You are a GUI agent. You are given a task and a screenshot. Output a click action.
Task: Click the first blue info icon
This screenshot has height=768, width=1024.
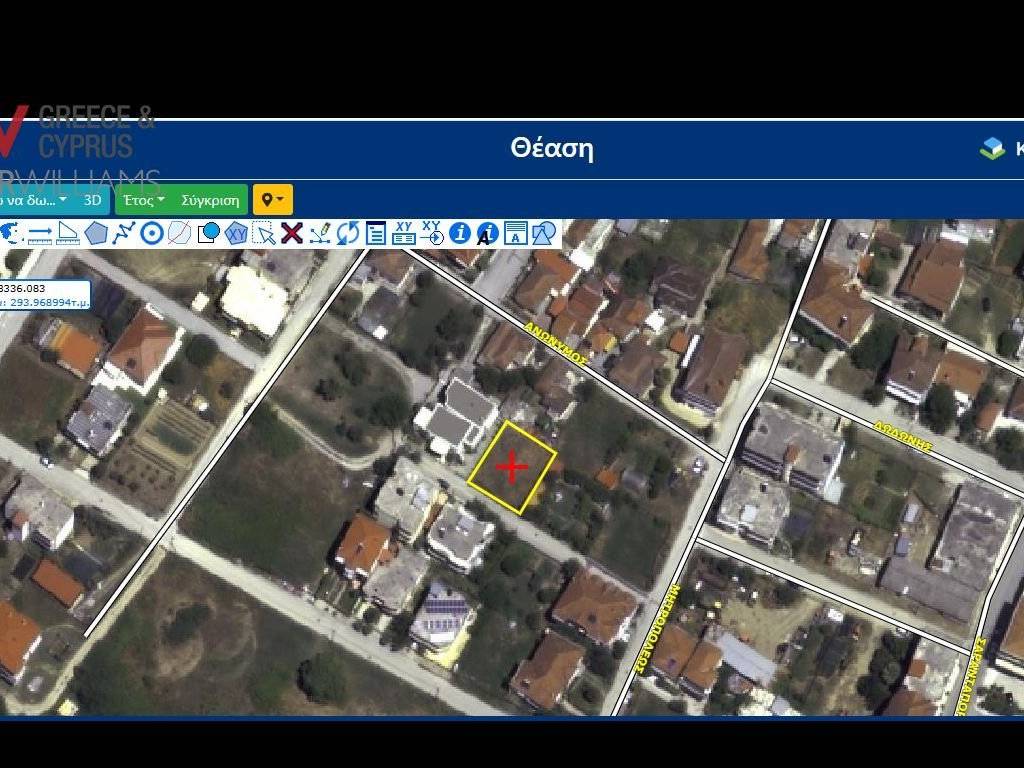pyautogui.click(x=460, y=233)
